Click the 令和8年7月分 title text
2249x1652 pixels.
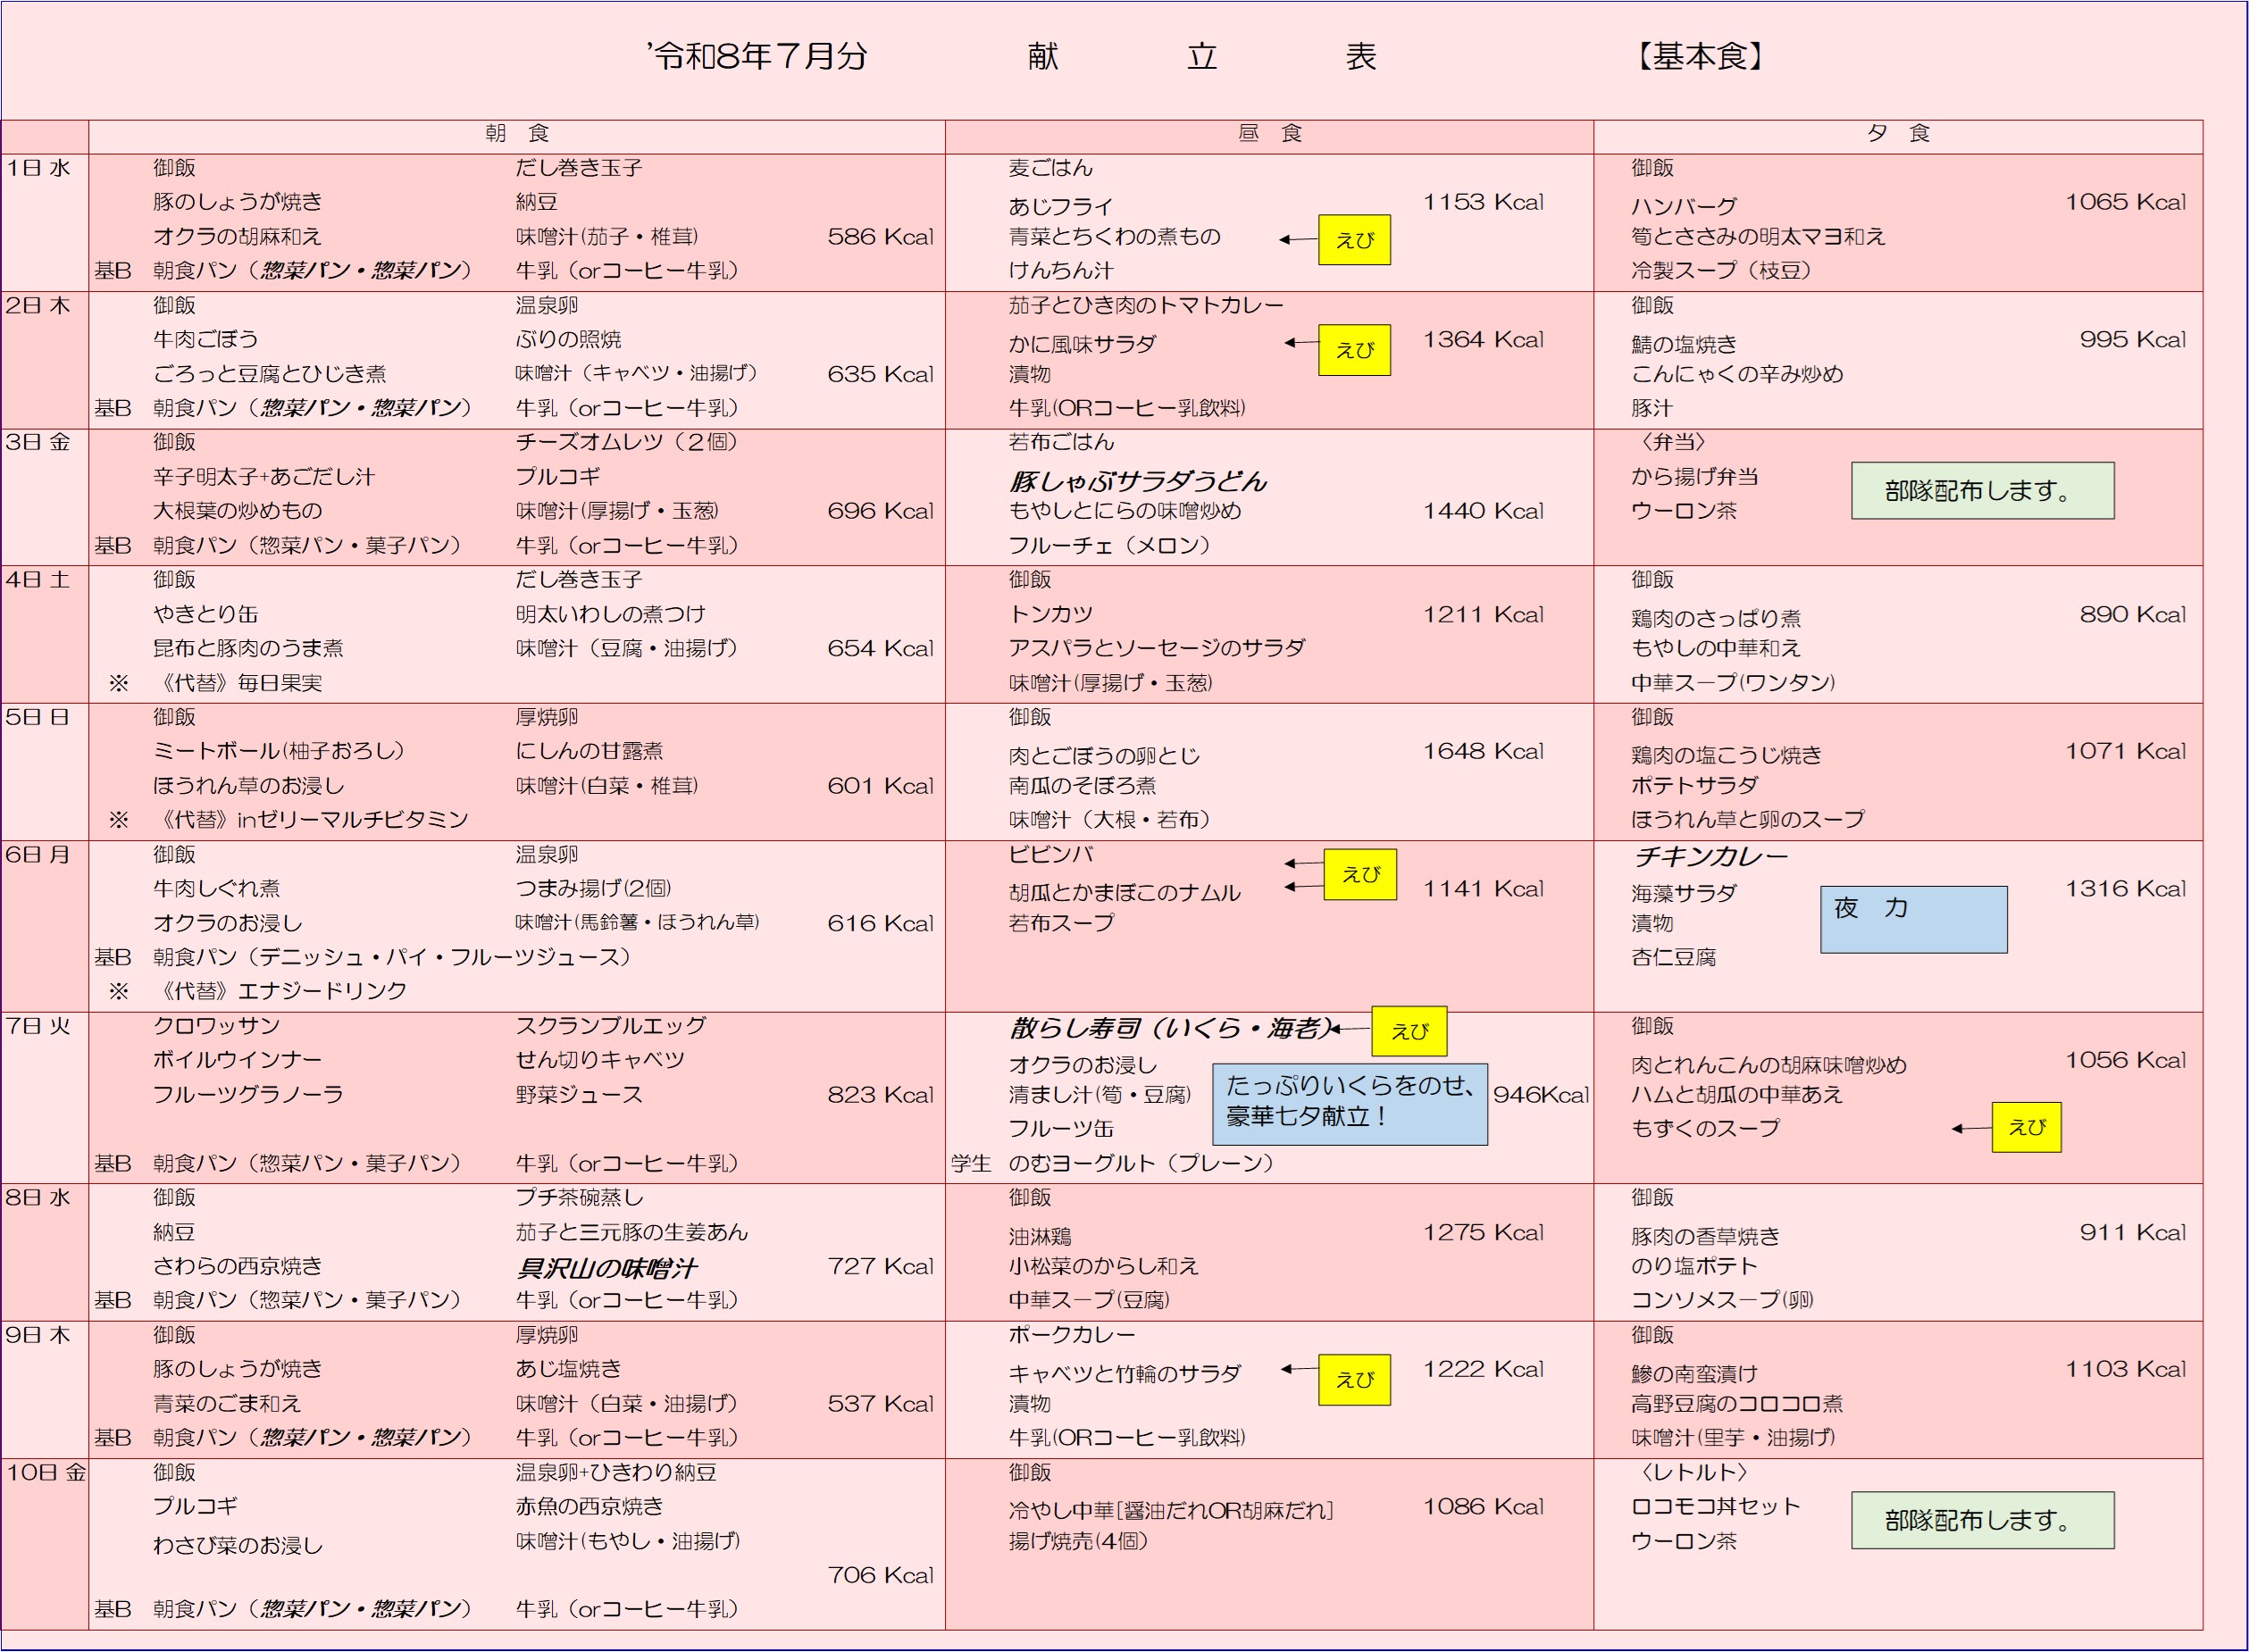(757, 56)
